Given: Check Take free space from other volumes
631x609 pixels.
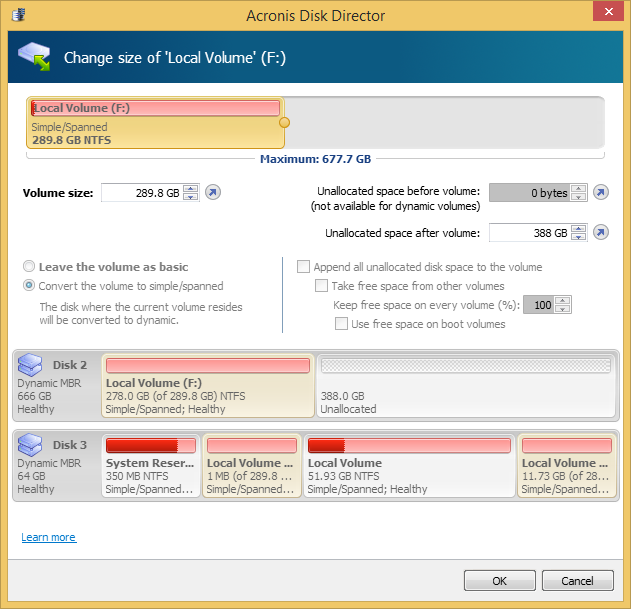Looking at the screenshot, I should tap(321, 286).
